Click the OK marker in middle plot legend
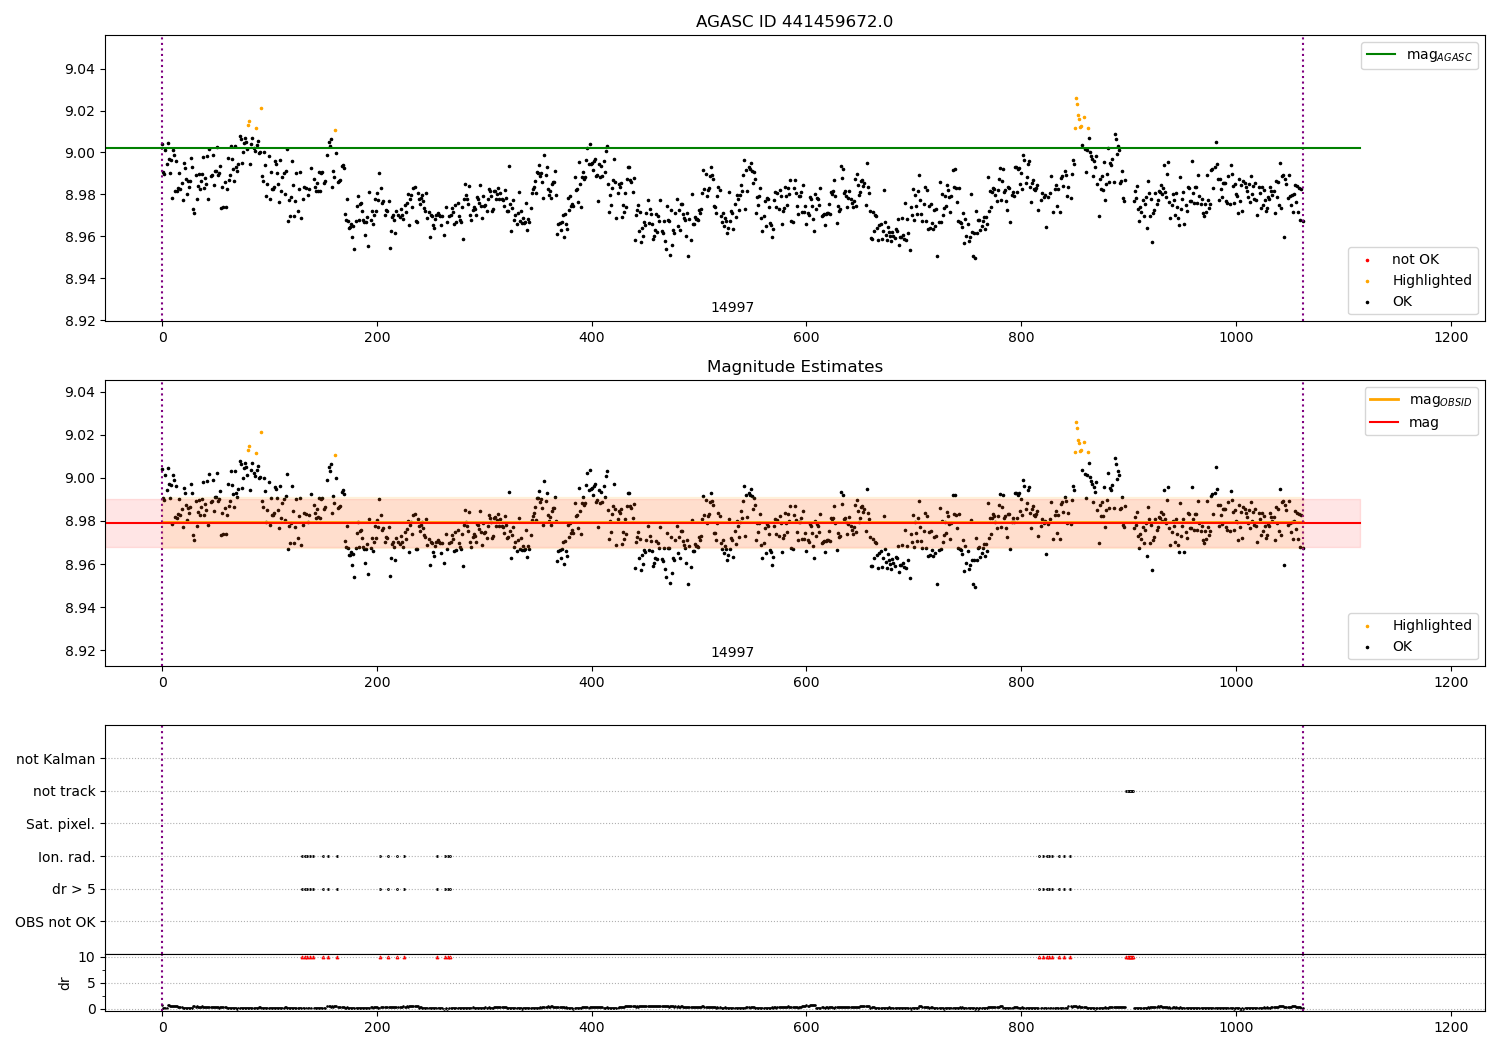The height and width of the screenshot is (1050, 1500). click(1368, 647)
